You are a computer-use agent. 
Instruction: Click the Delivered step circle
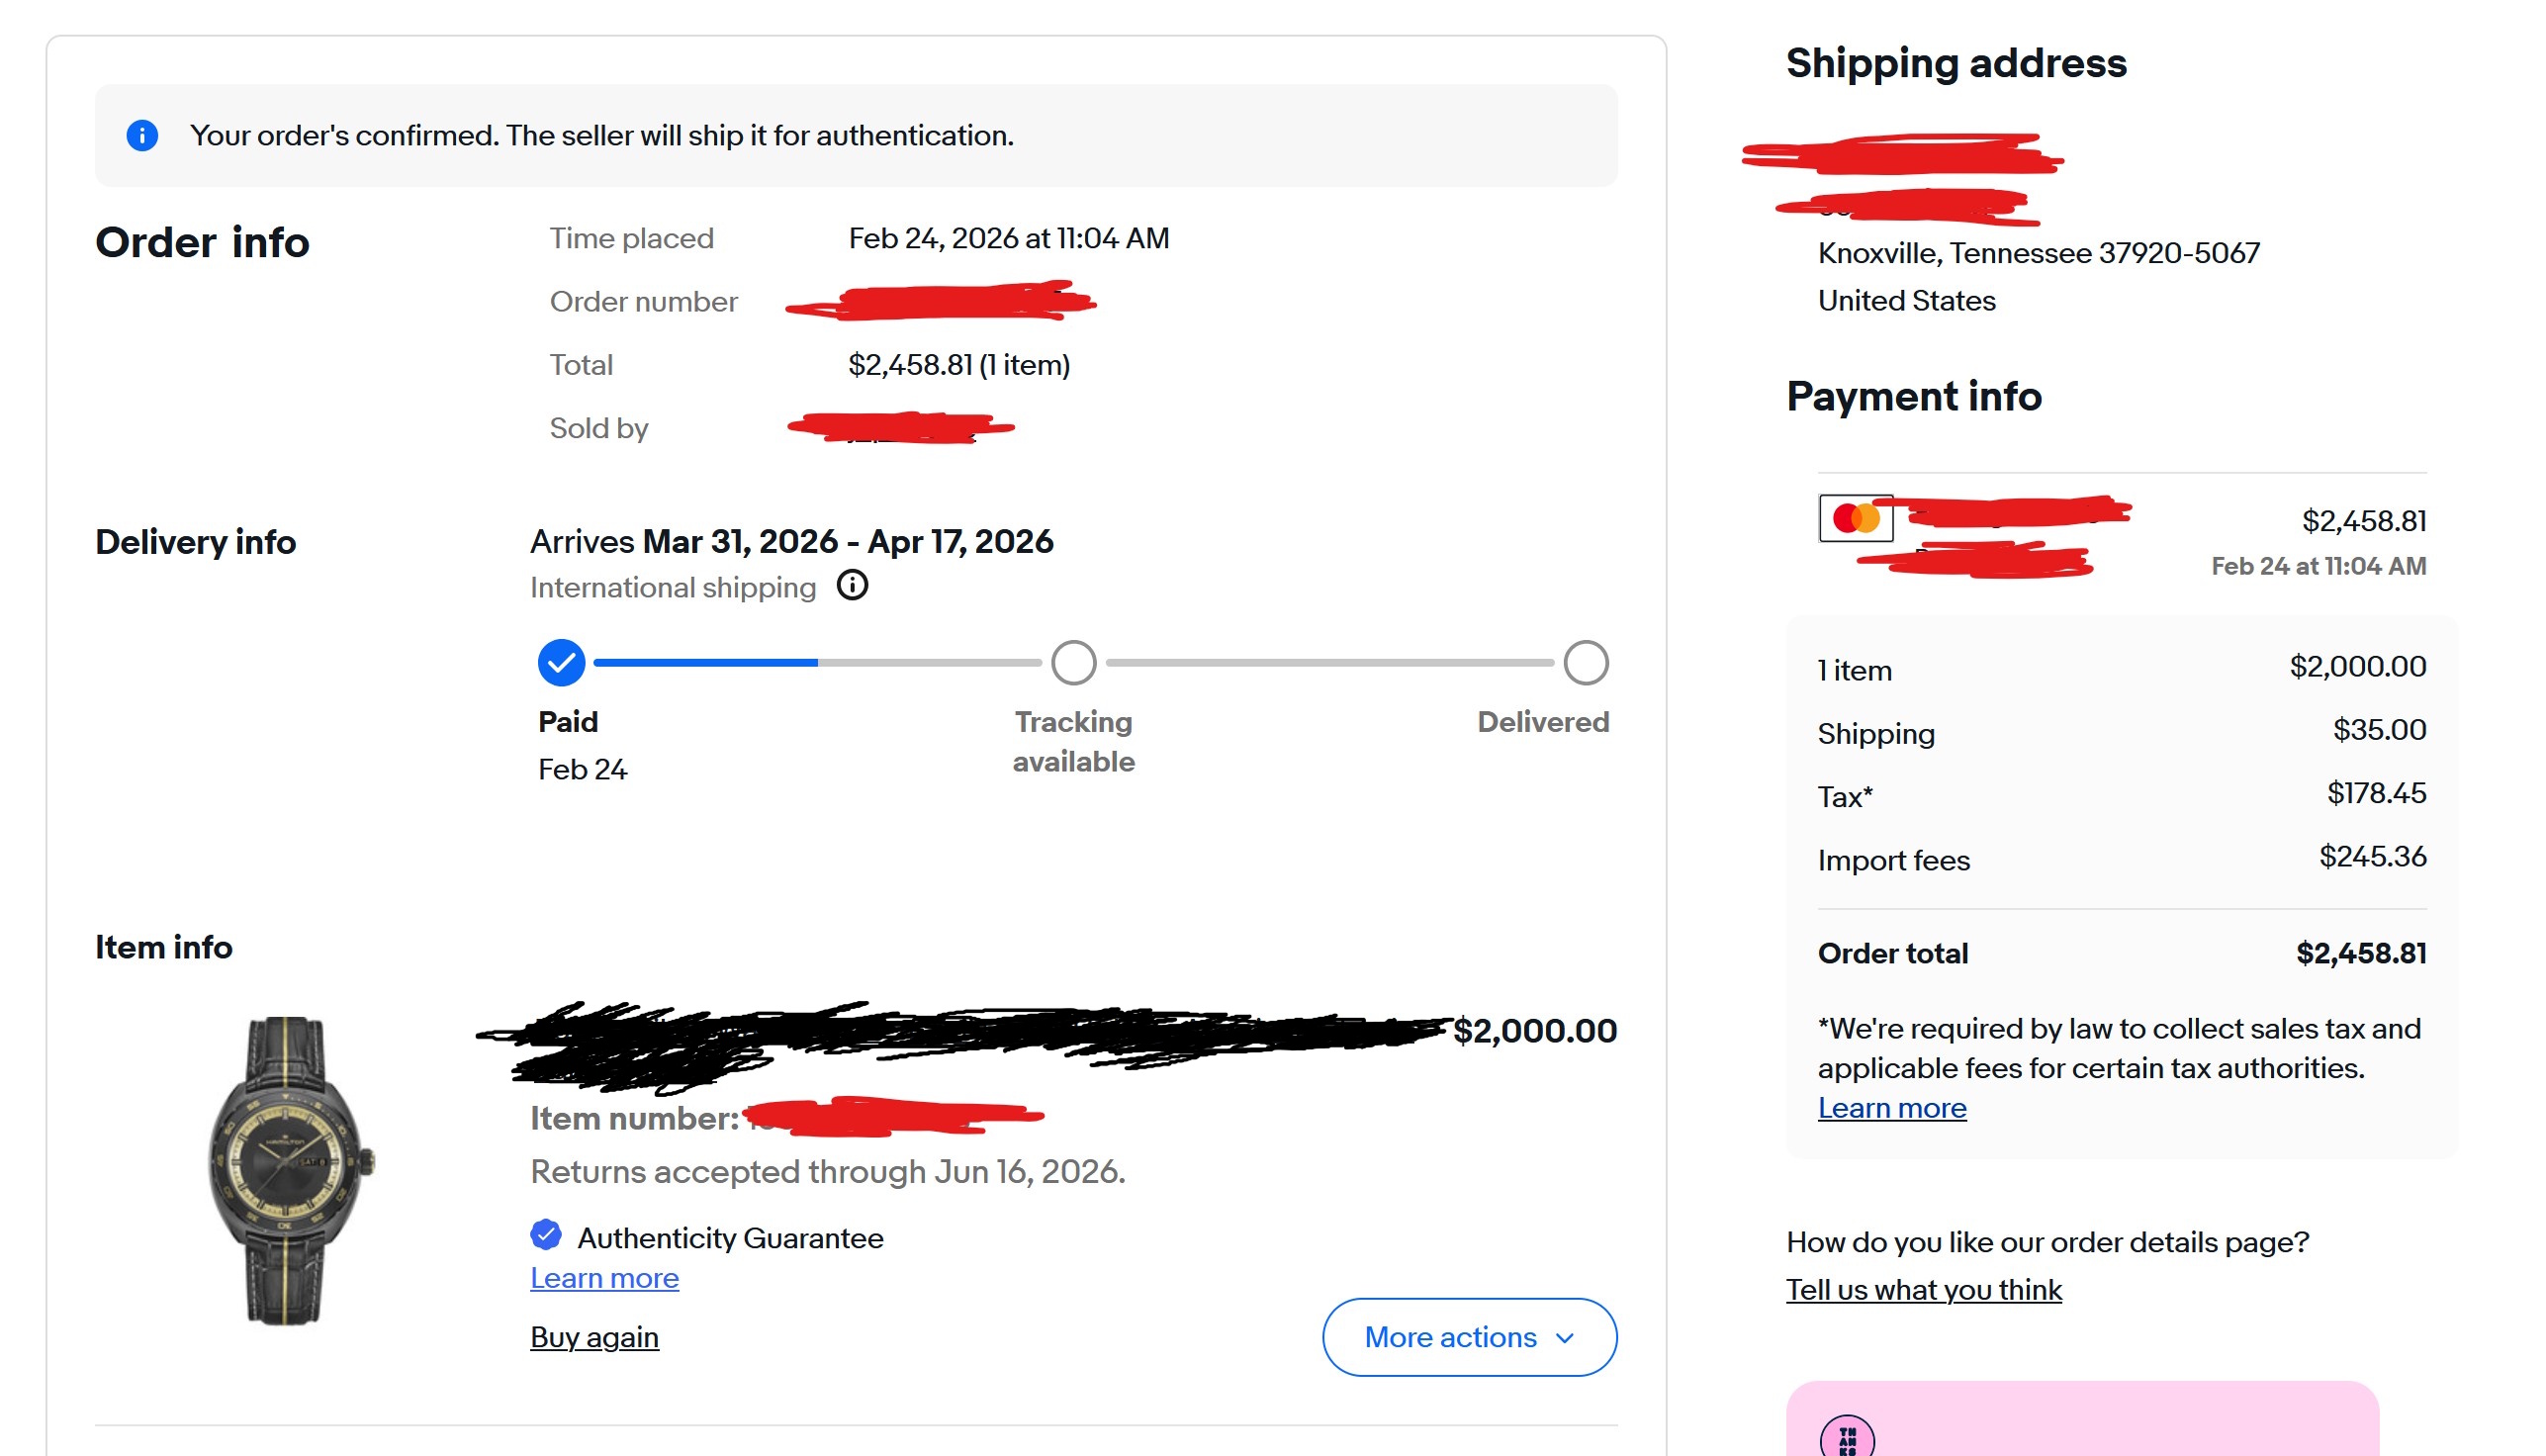[x=1585, y=662]
